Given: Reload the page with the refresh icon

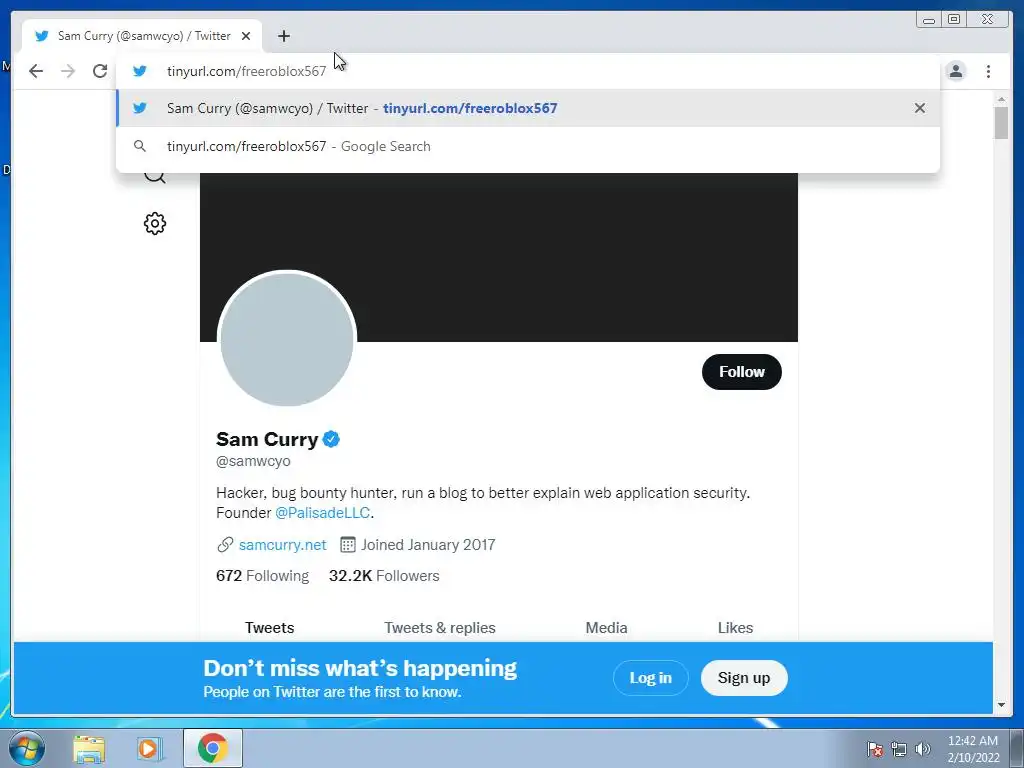Looking at the screenshot, I should (x=100, y=71).
